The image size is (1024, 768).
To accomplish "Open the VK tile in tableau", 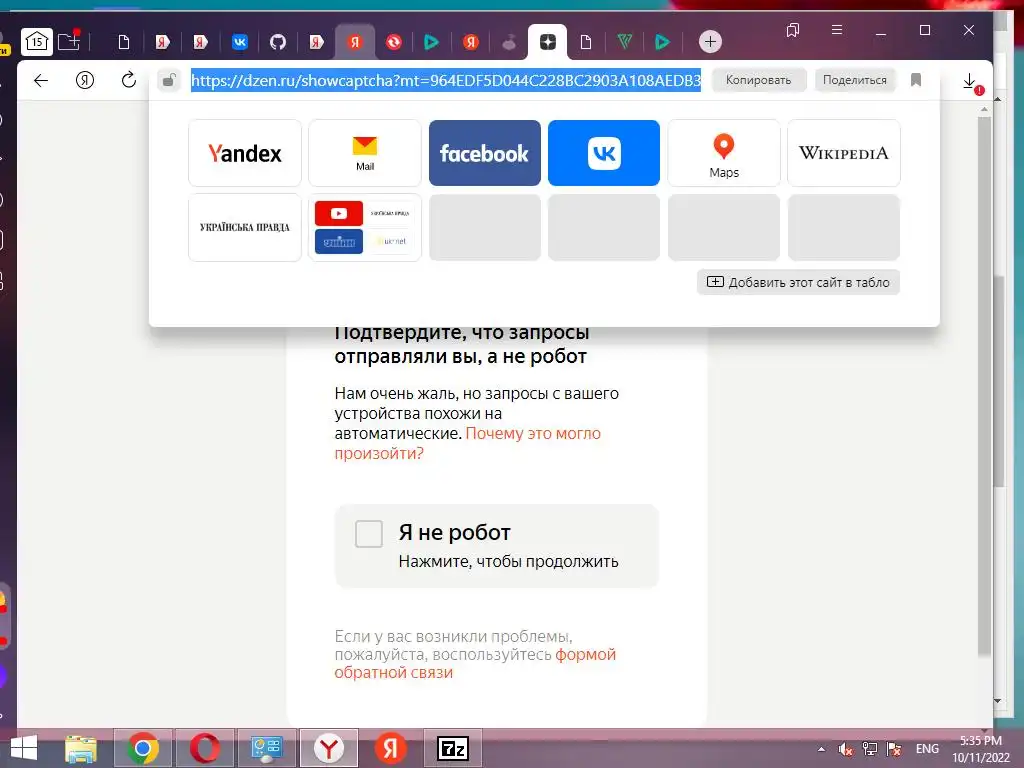I will 604,153.
